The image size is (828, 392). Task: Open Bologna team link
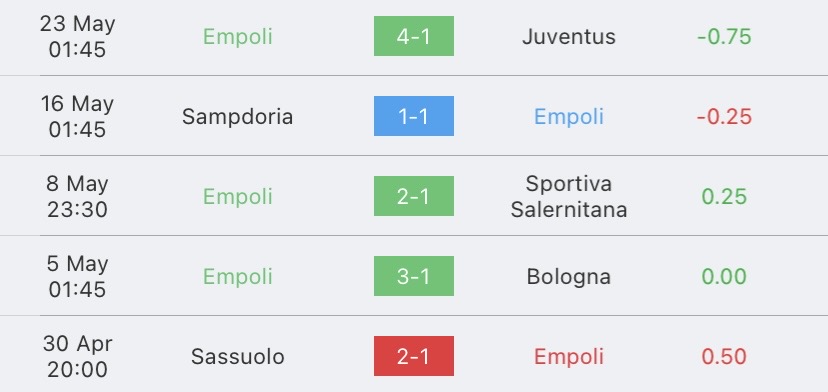point(569,277)
